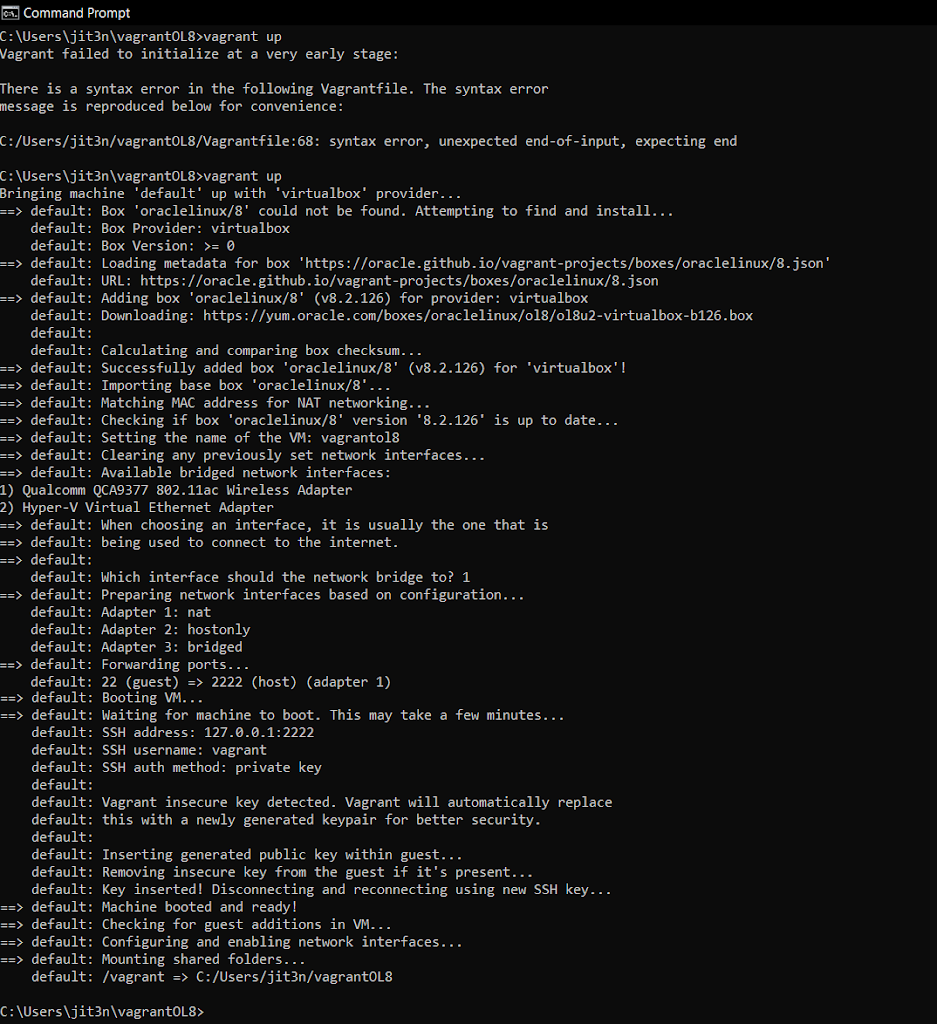
Task: Click the 'Adapter 1: nat' line
Action: coord(121,613)
